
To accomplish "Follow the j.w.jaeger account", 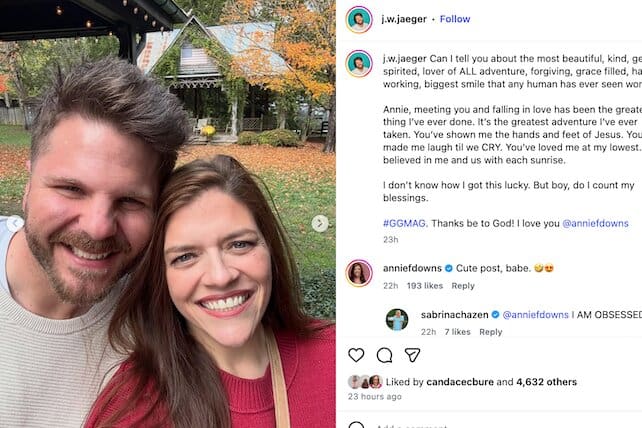I will (x=455, y=19).
